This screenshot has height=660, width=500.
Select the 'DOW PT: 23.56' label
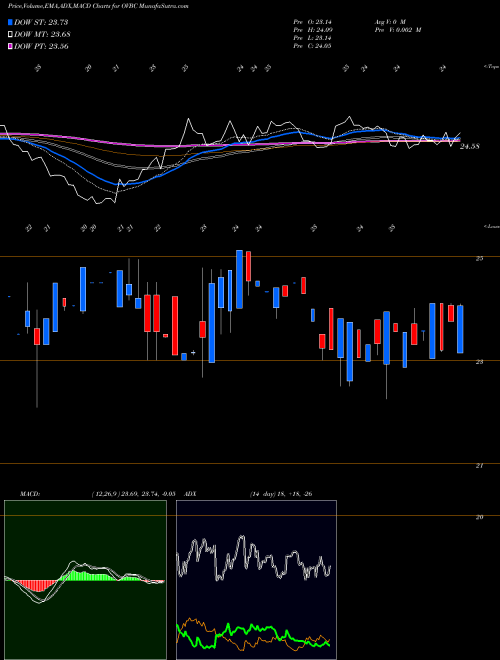pos(41,46)
